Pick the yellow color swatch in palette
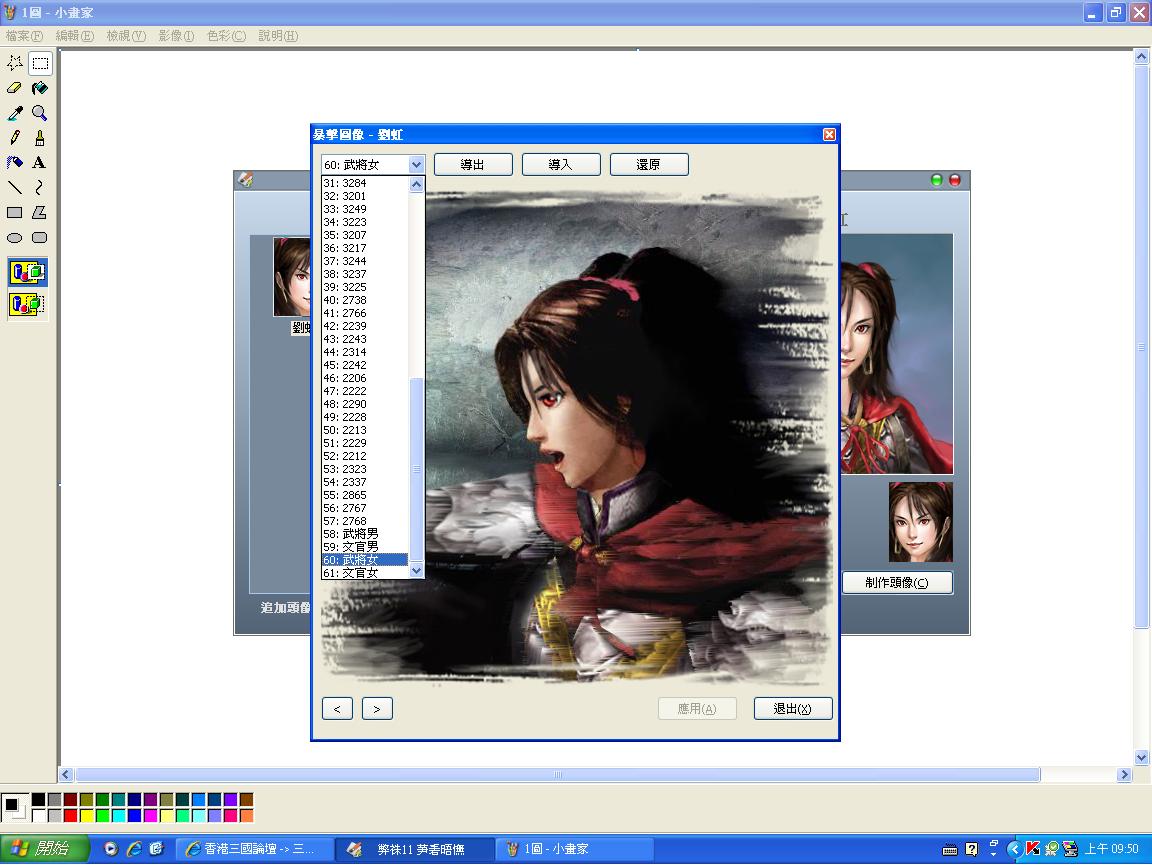1152x865 pixels. [x=87, y=815]
